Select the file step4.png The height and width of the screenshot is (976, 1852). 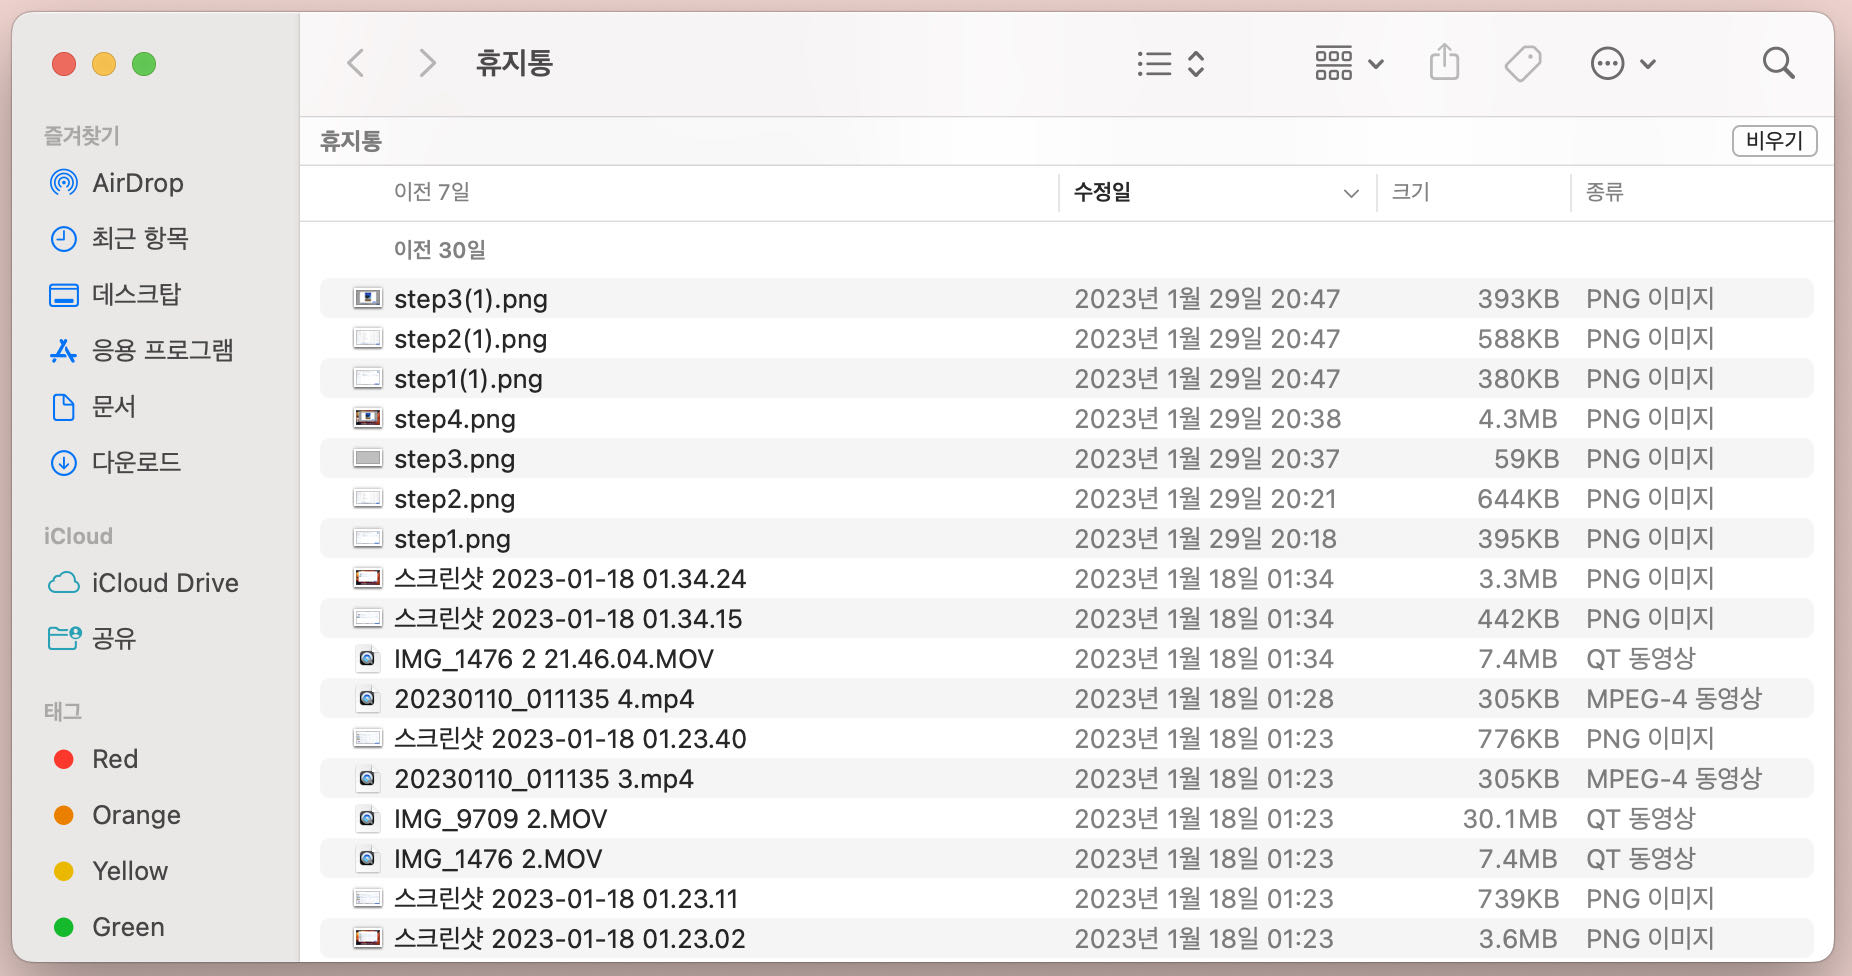pos(455,418)
